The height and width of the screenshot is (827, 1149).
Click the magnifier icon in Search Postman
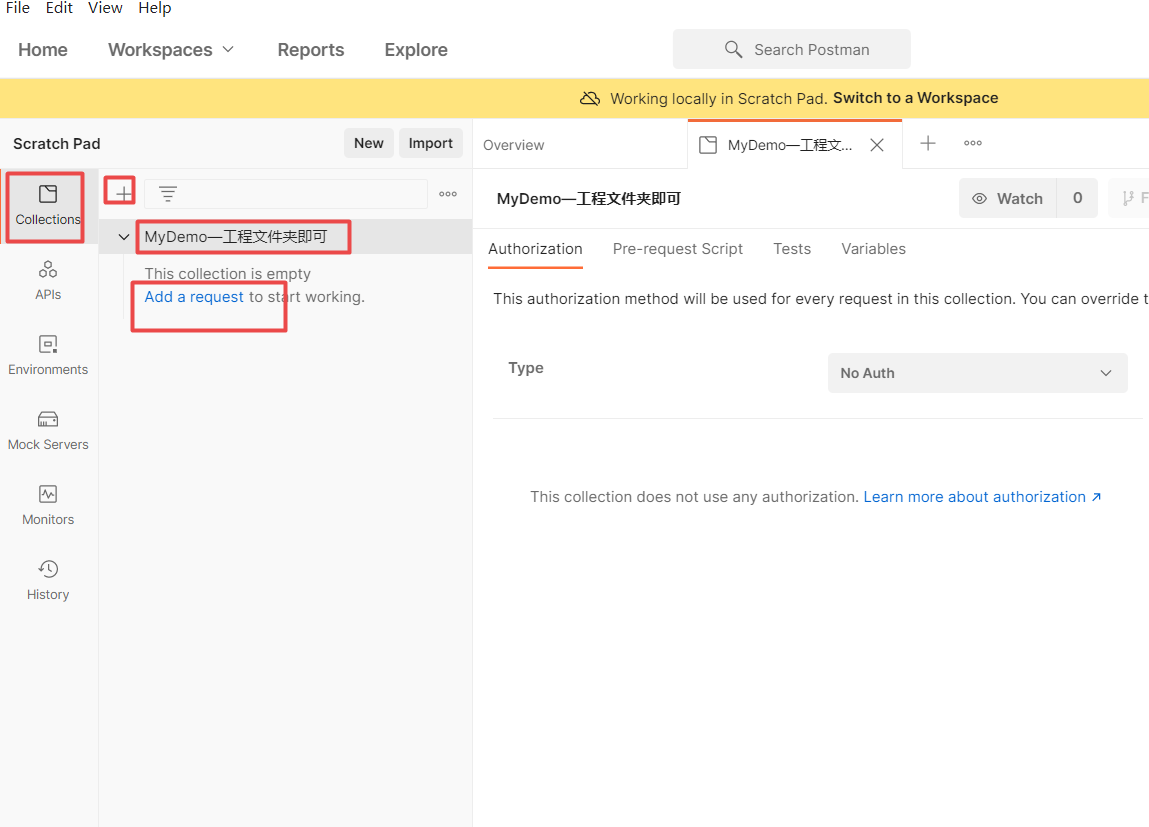[x=733, y=49]
